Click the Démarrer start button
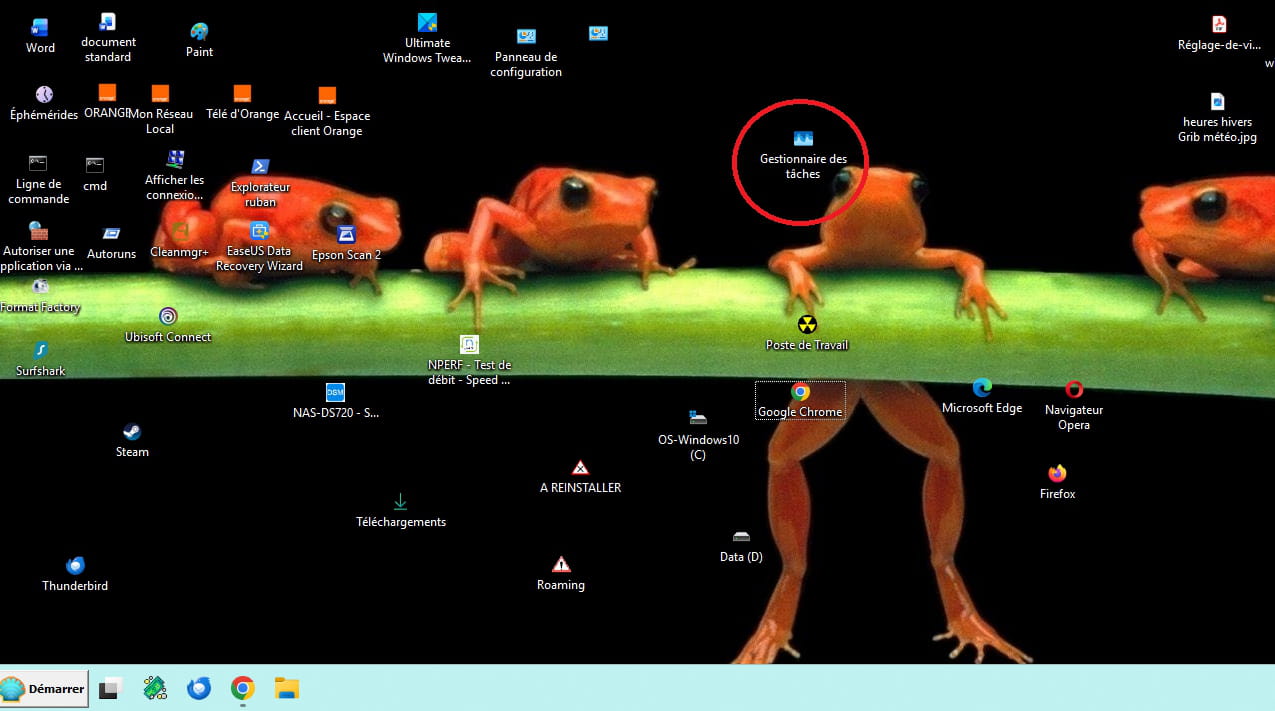The image size is (1275, 711). pos(44,688)
